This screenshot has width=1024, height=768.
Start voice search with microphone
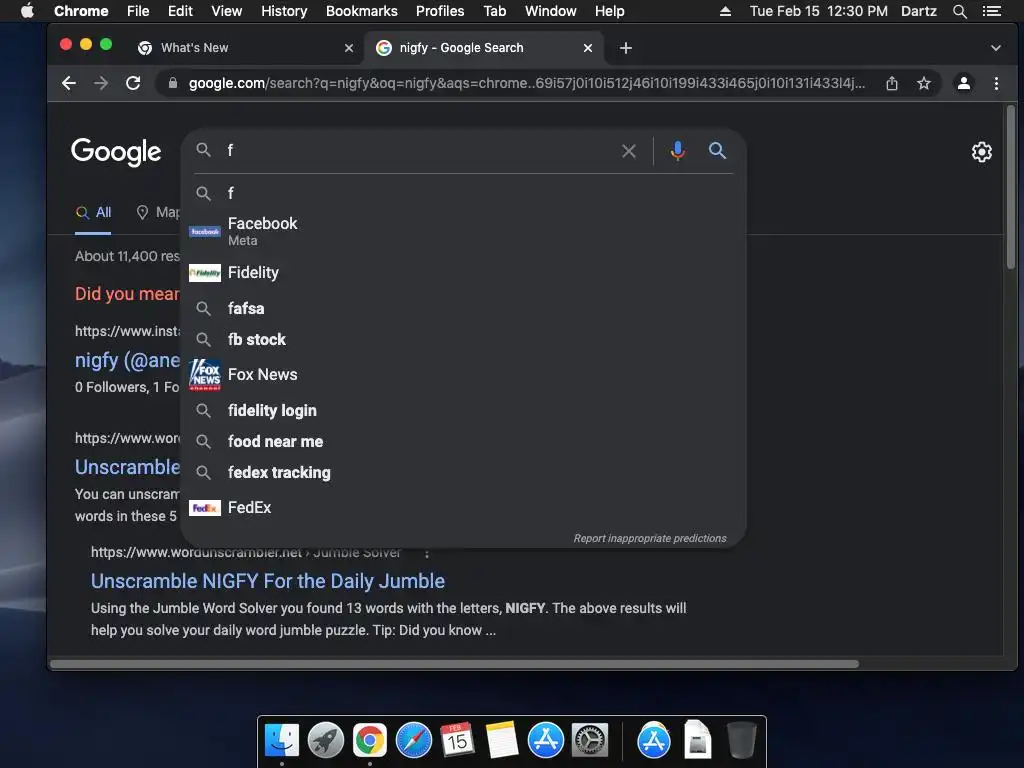click(x=677, y=151)
